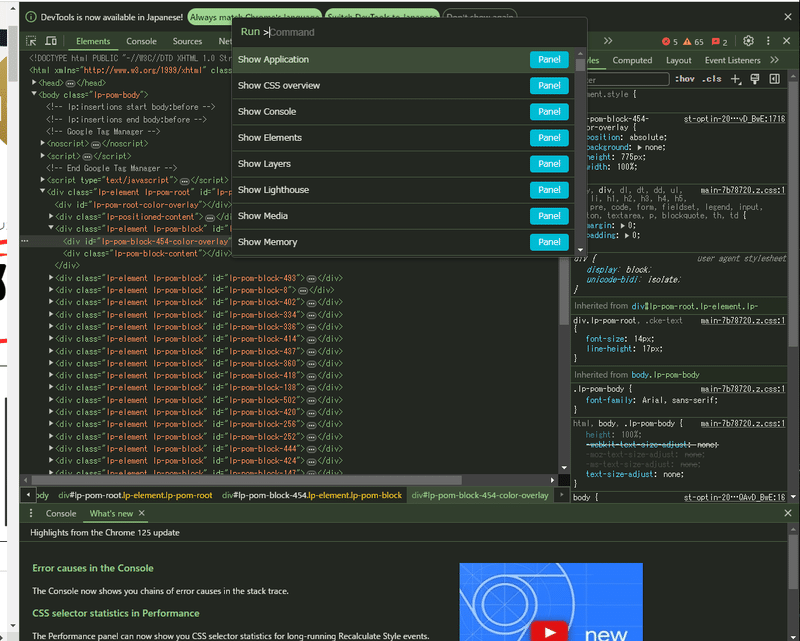The image size is (800, 641).
Task: Dismiss the Japanese language infobar
Action: click(x=788, y=17)
